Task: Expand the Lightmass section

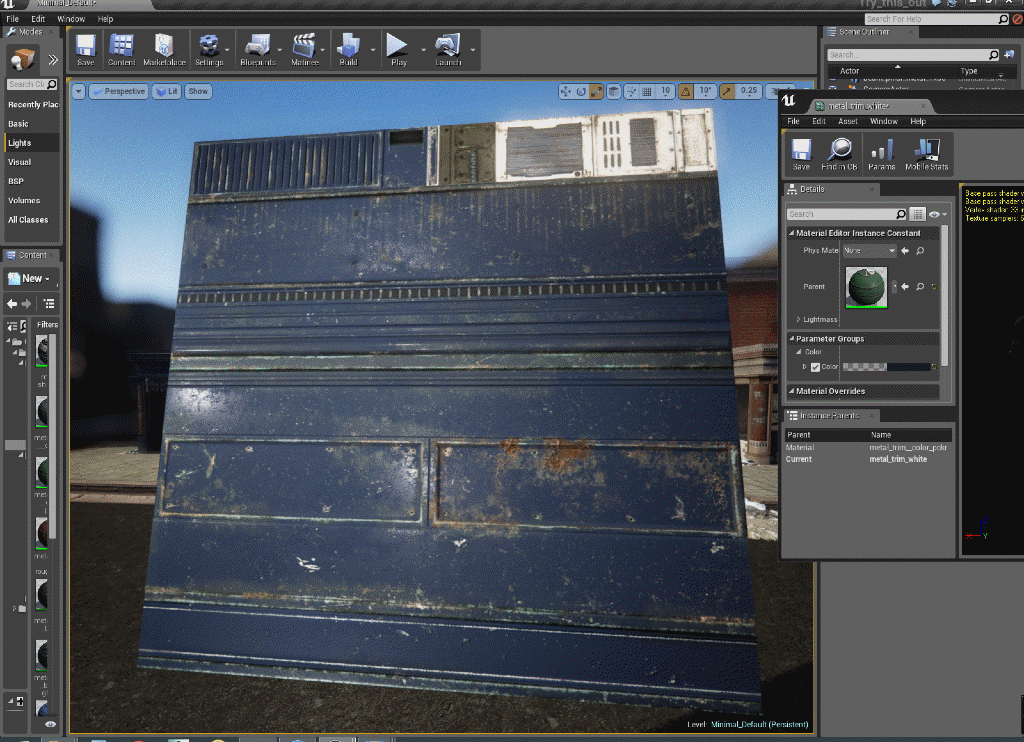Action: coord(798,319)
